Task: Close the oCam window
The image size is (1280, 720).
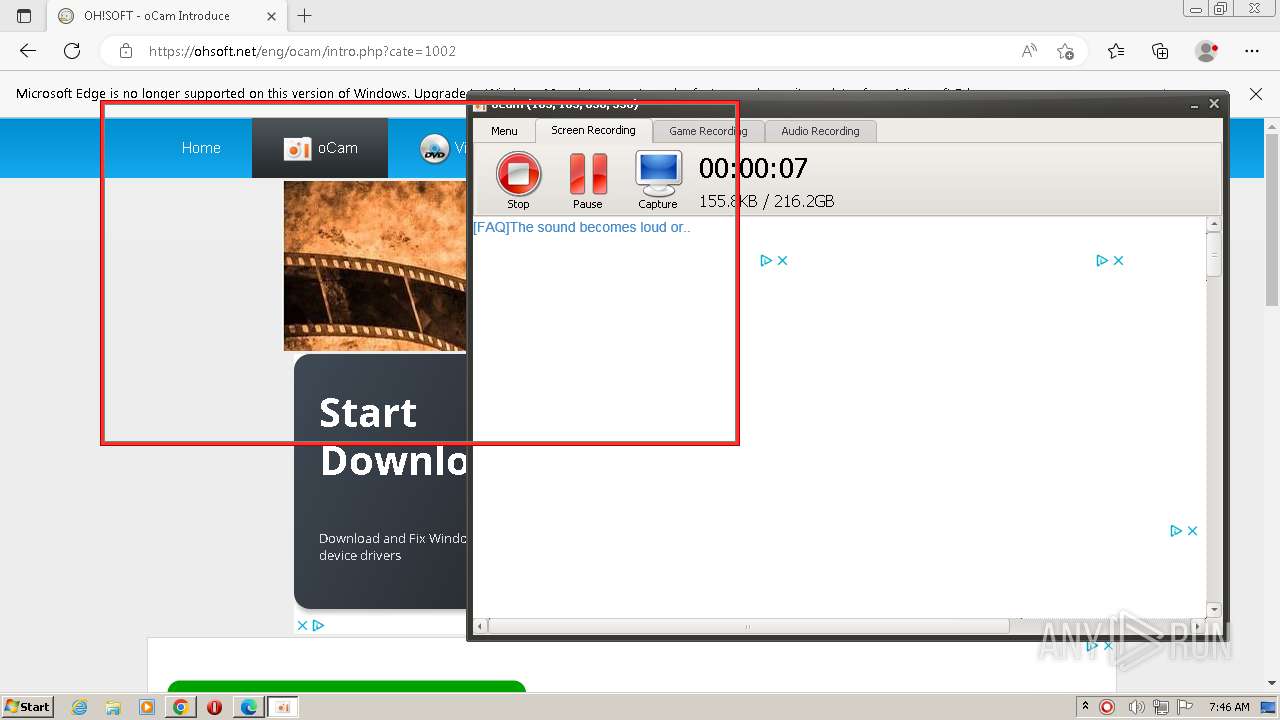Action: 1214,103
